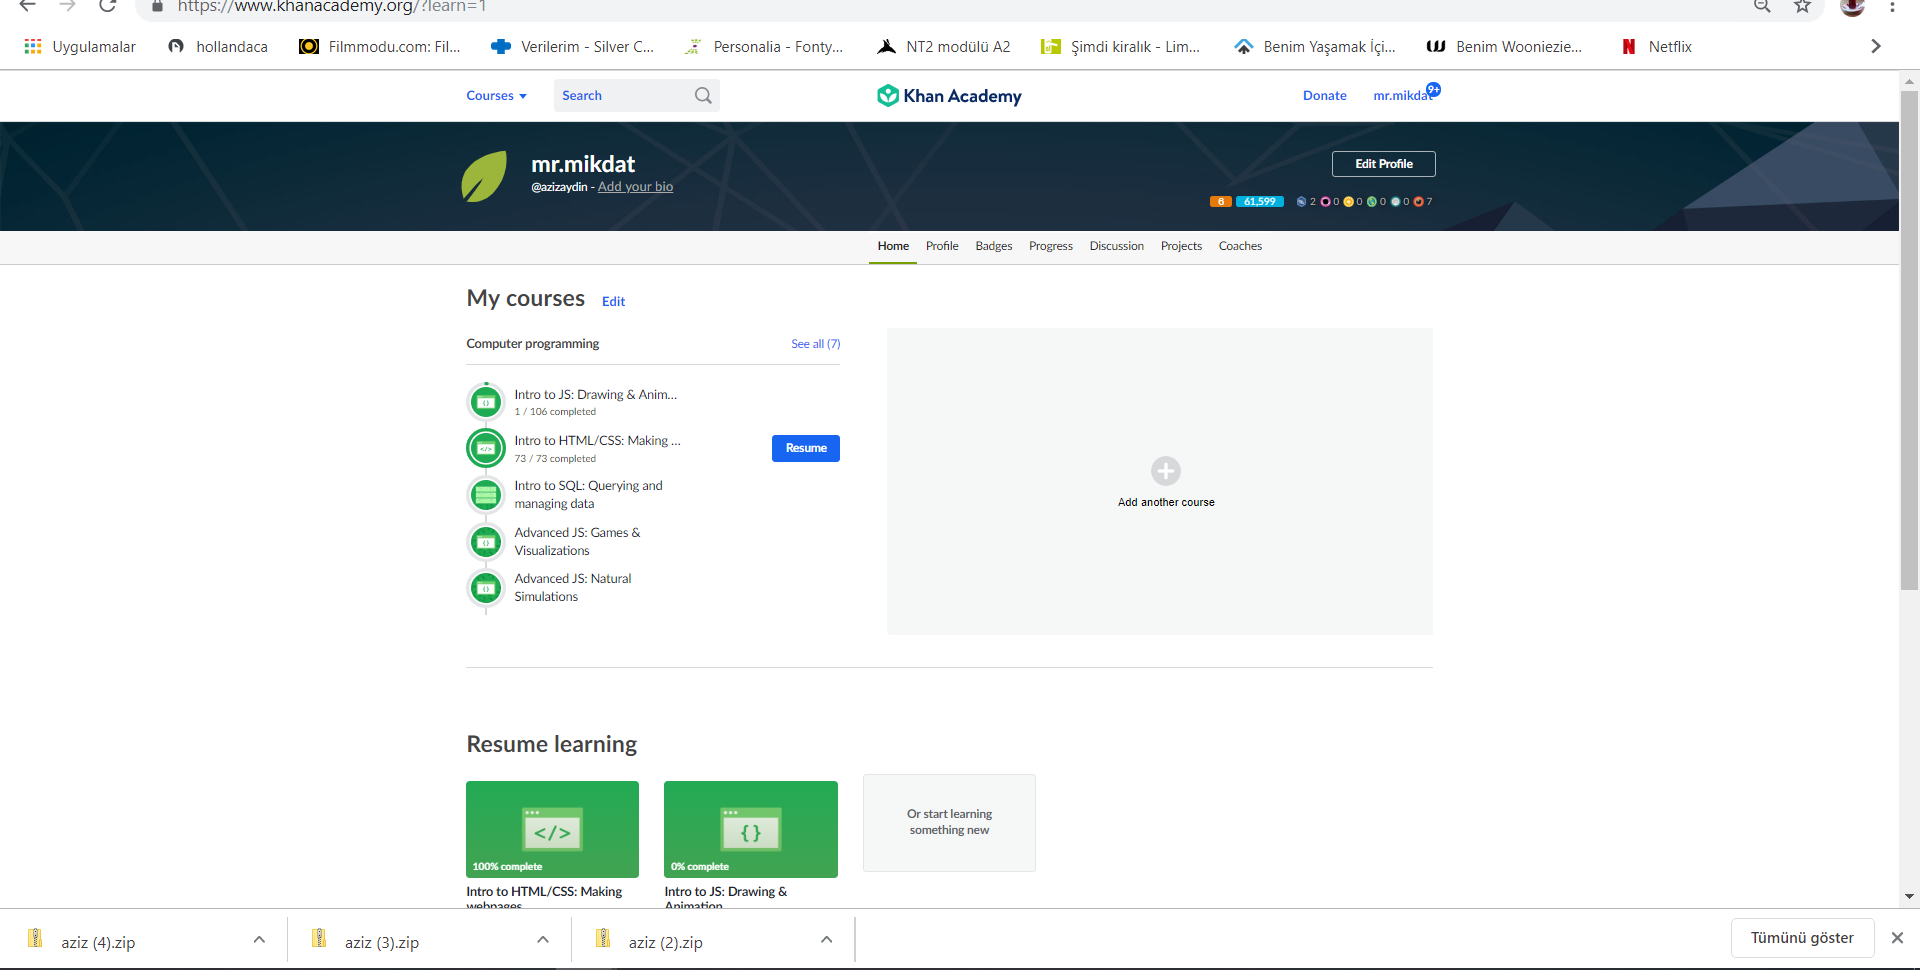Click Edit next to My courses
1920x970 pixels.
(x=613, y=302)
